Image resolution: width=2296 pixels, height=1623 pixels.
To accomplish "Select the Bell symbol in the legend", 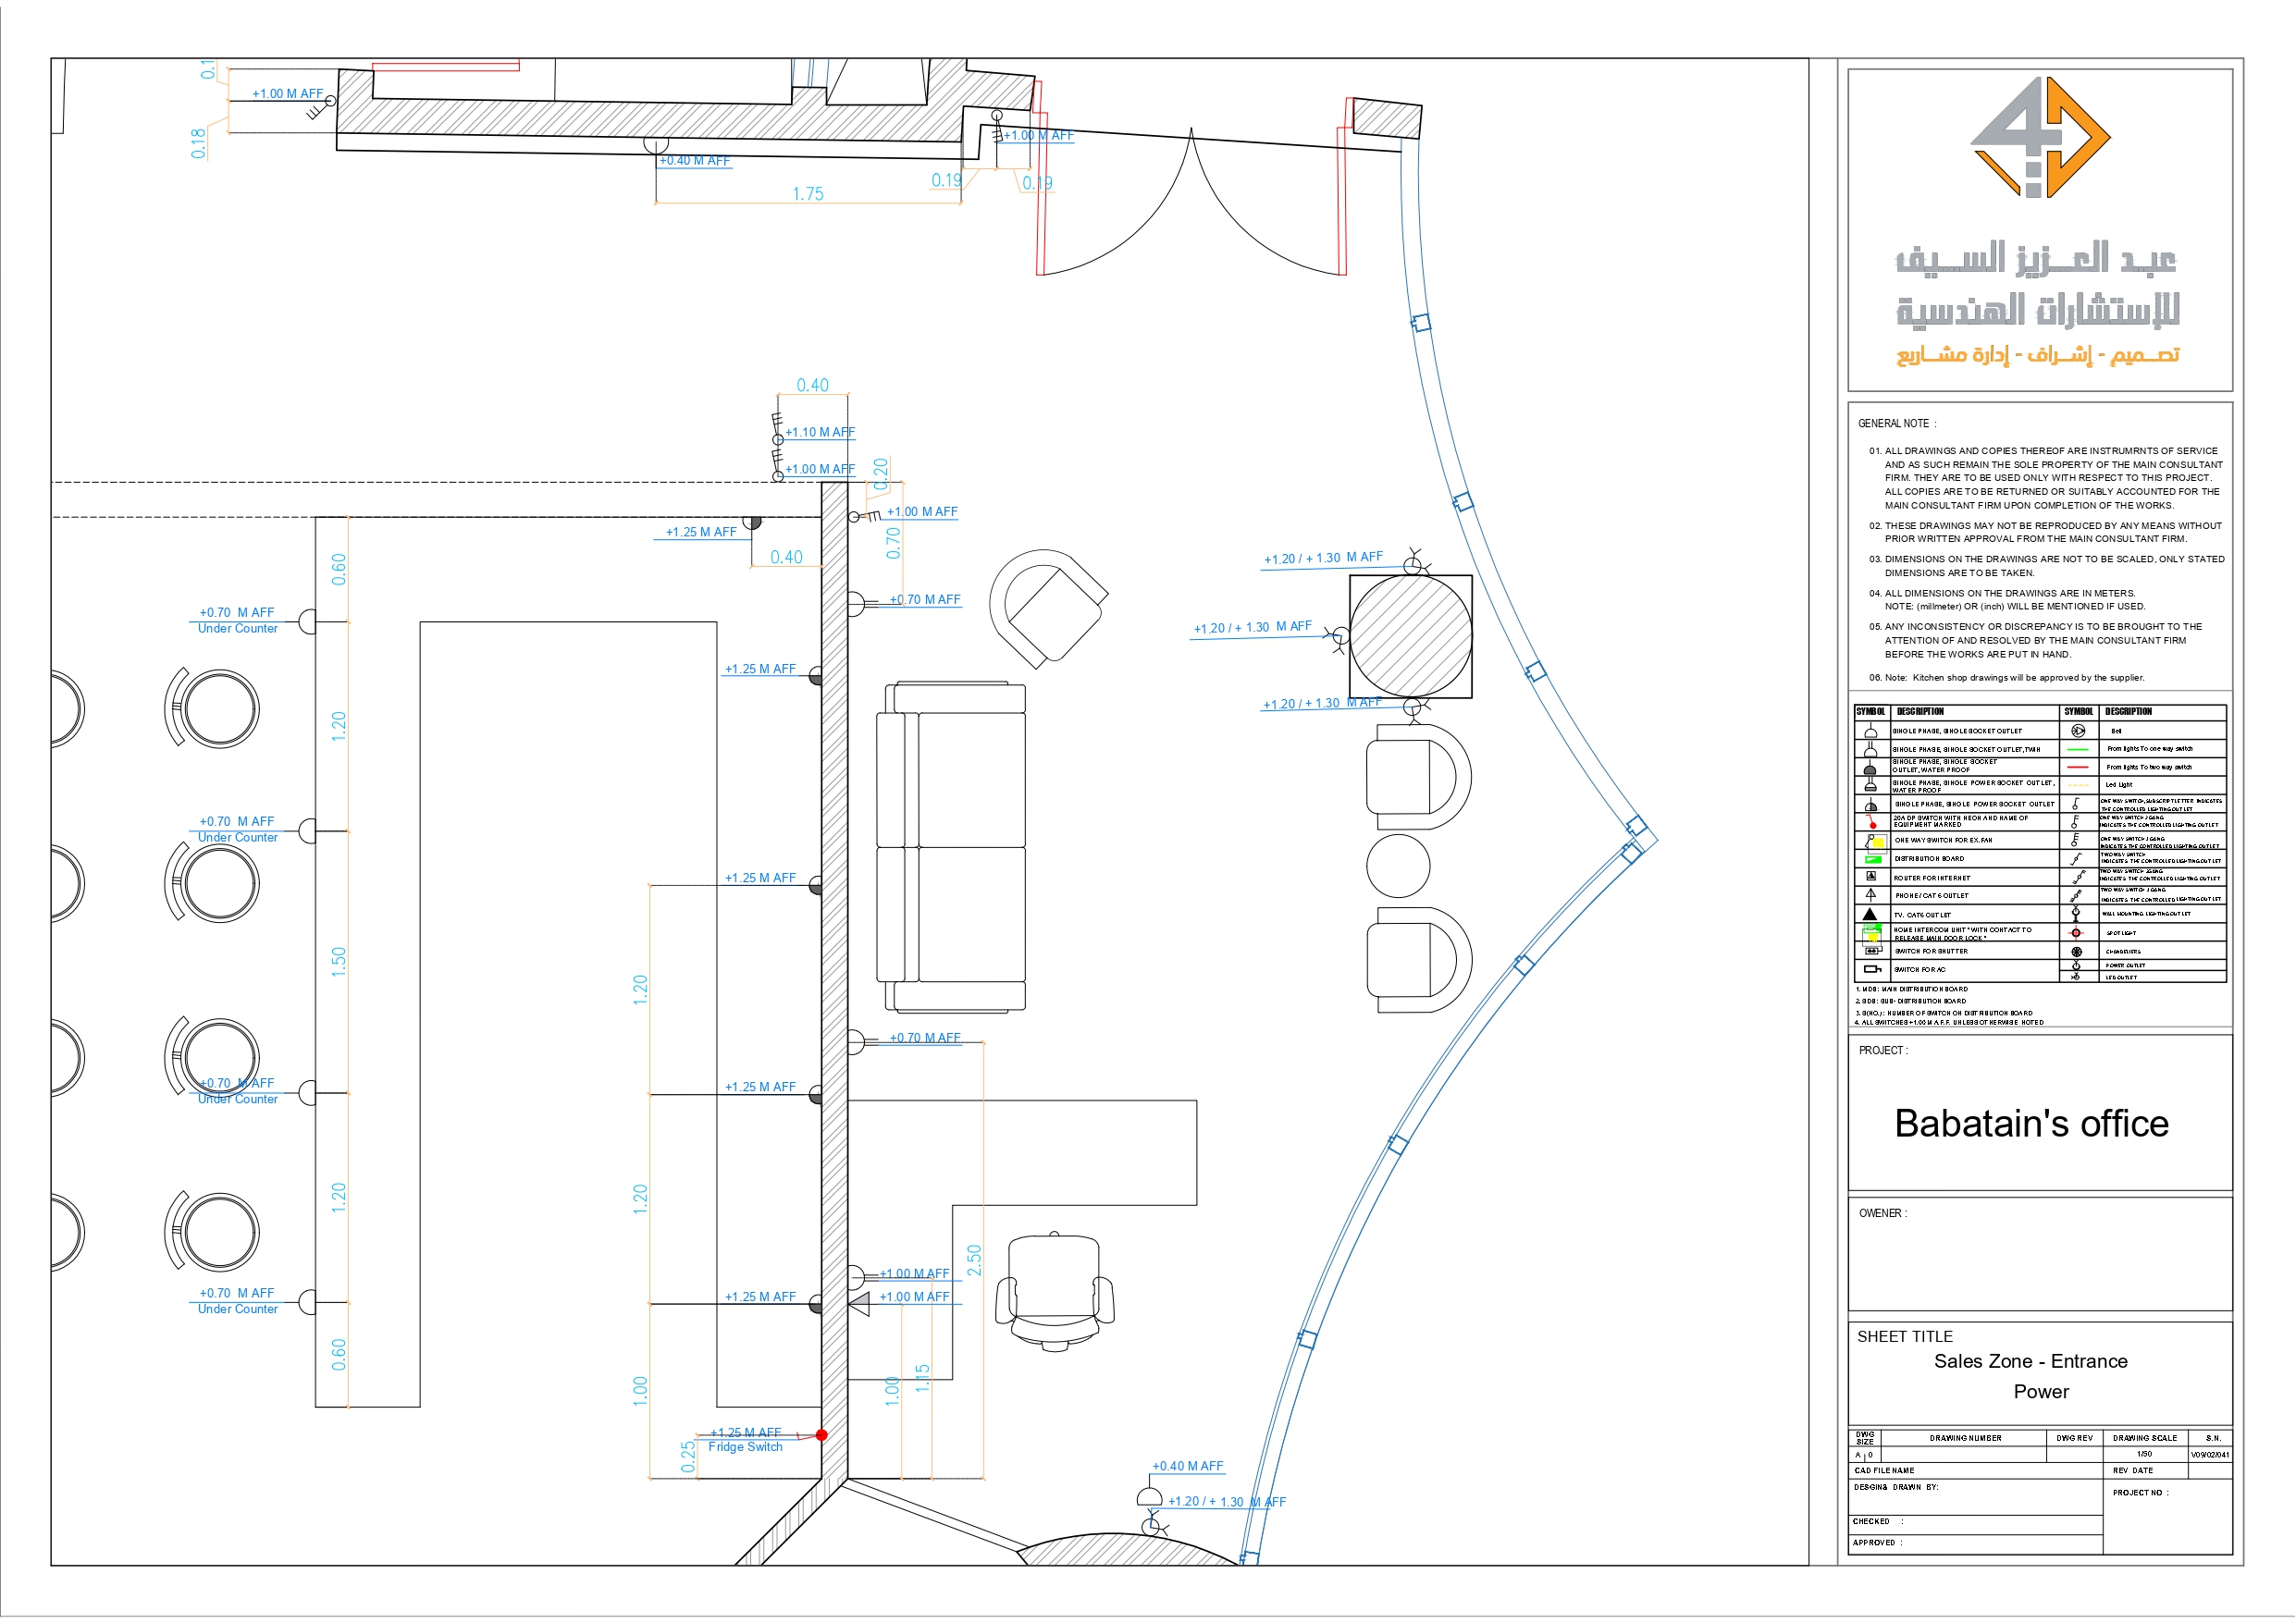I will [x=2078, y=731].
